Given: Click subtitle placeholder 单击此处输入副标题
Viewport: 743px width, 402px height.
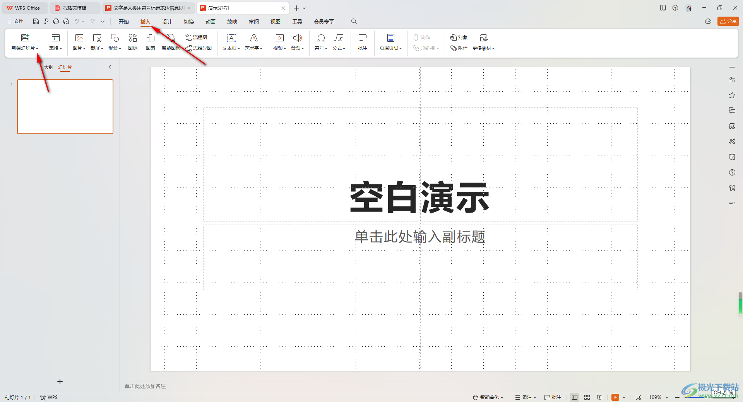Looking at the screenshot, I should (x=420, y=237).
